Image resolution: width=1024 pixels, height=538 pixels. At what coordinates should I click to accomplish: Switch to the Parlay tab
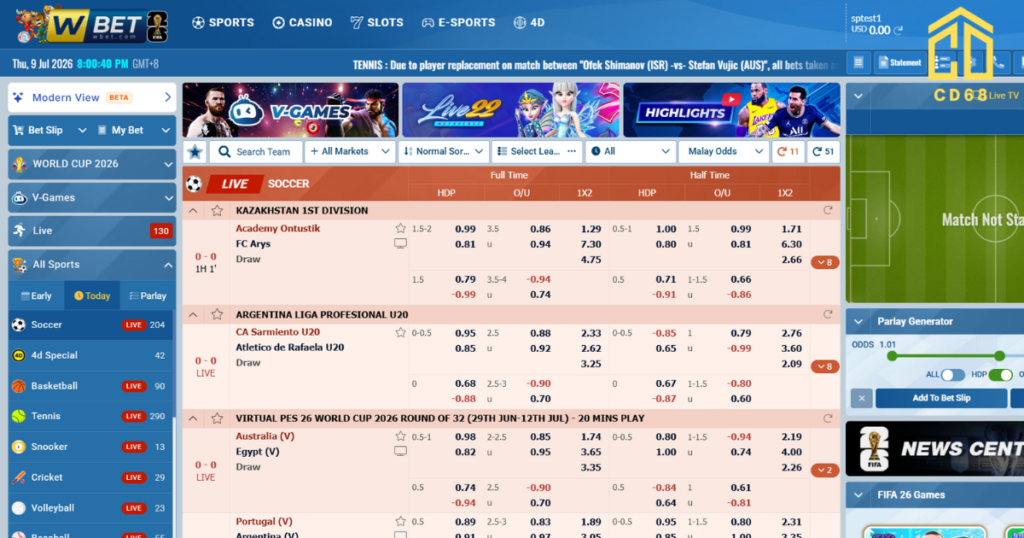[x=148, y=296]
